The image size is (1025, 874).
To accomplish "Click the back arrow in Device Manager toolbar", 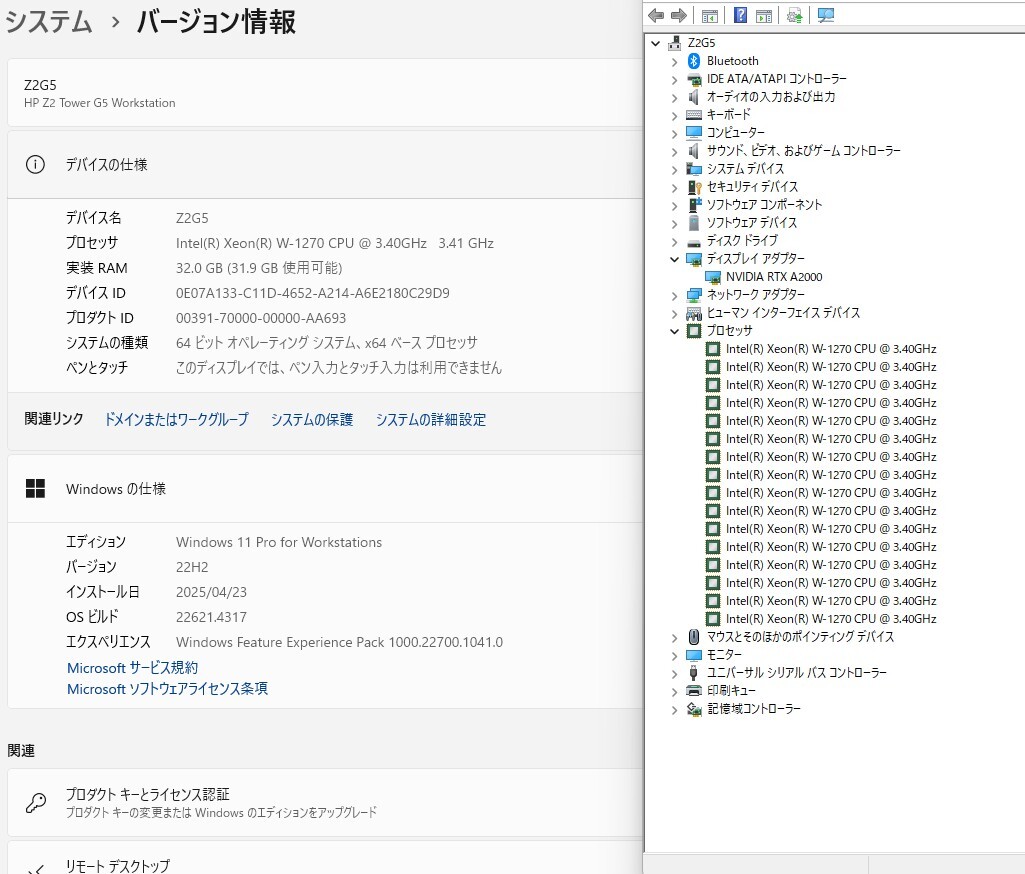I will tap(656, 15).
